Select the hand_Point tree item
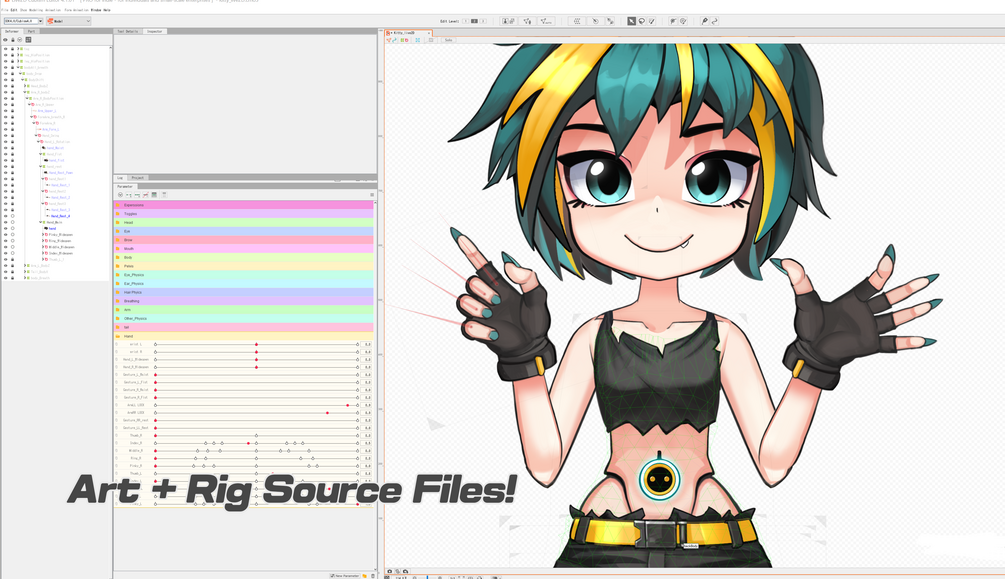 coord(55,147)
